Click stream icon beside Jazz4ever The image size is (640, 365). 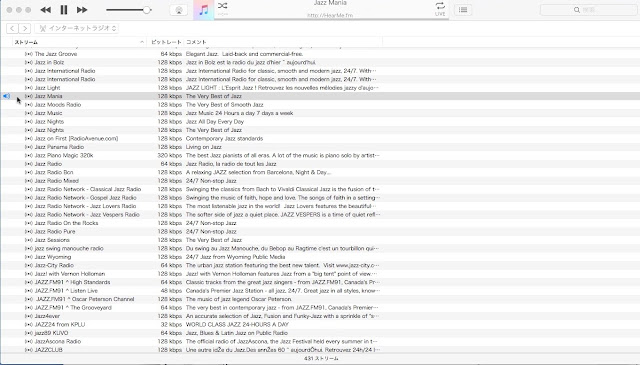coord(29,316)
